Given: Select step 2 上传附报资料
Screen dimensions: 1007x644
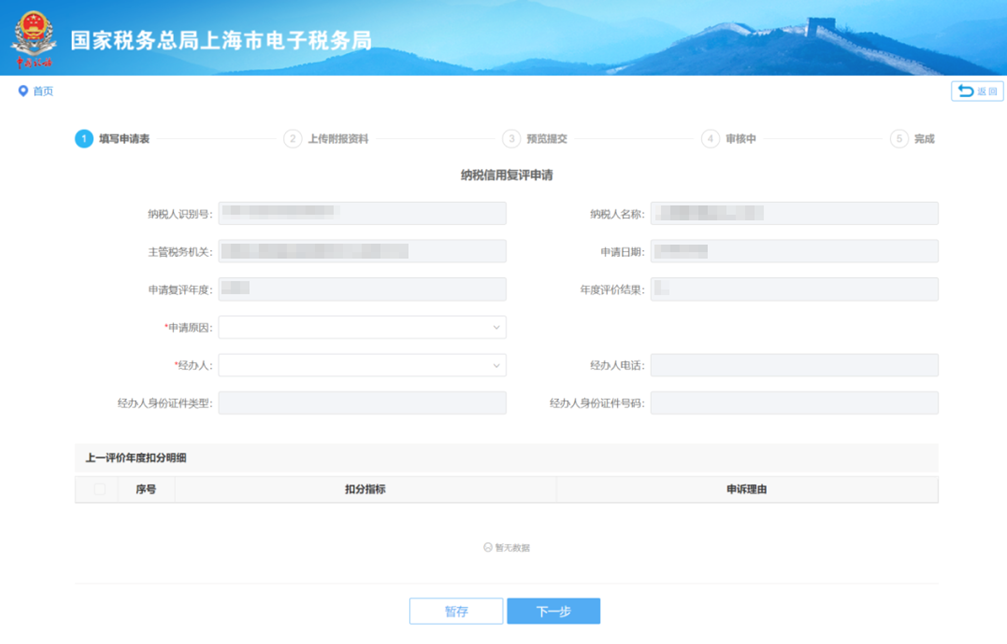Looking at the screenshot, I should click(x=326, y=139).
